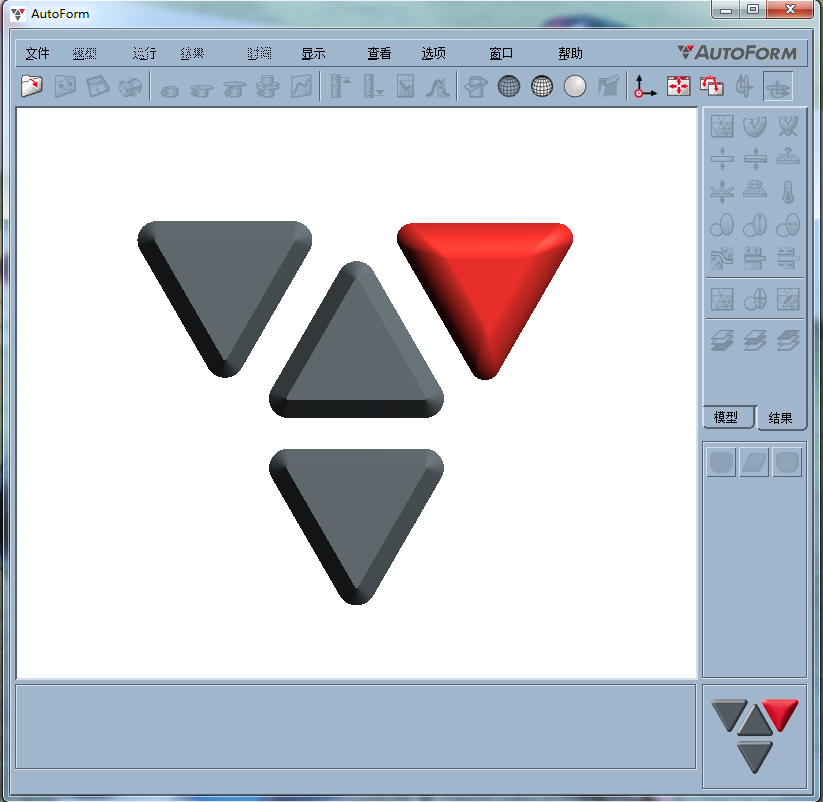
Task: Click the mesh icon beside the cracked shield
Action: tap(722, 126)
